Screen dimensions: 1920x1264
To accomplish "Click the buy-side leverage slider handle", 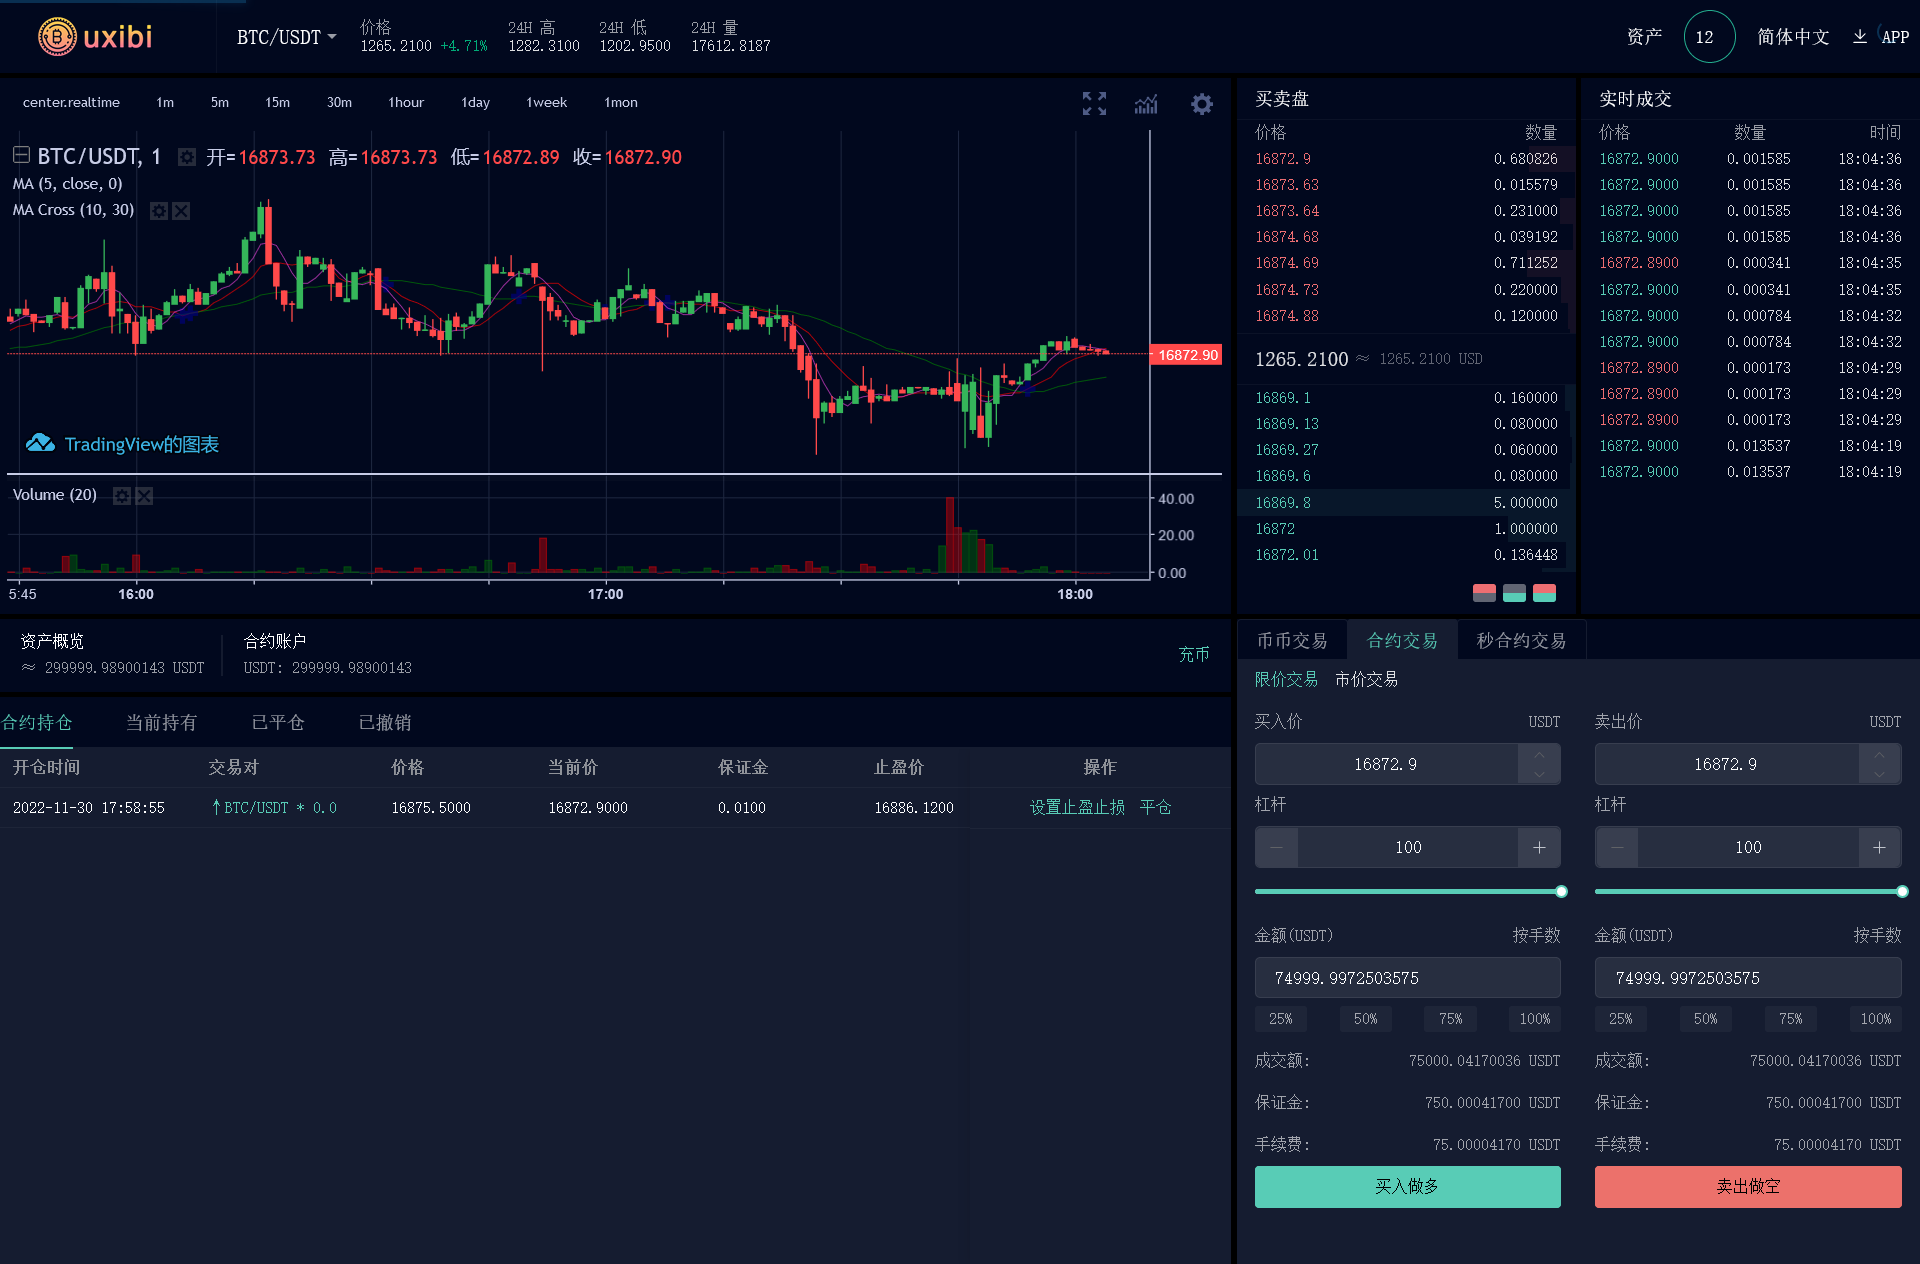I will [x=1561, y=891].
